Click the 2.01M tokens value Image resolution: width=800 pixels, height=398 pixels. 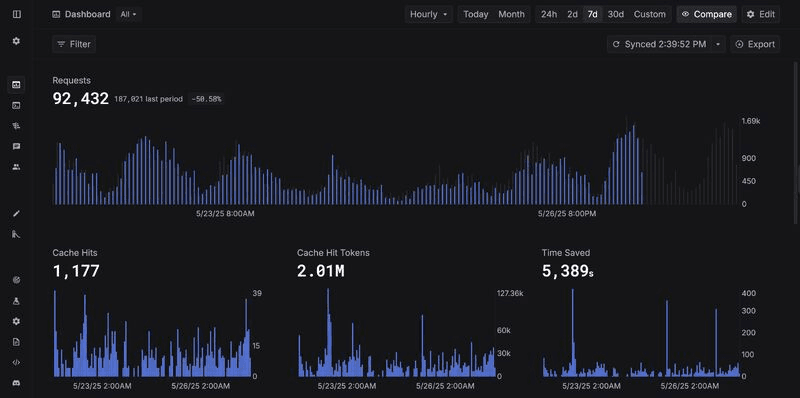coord(320,271)
